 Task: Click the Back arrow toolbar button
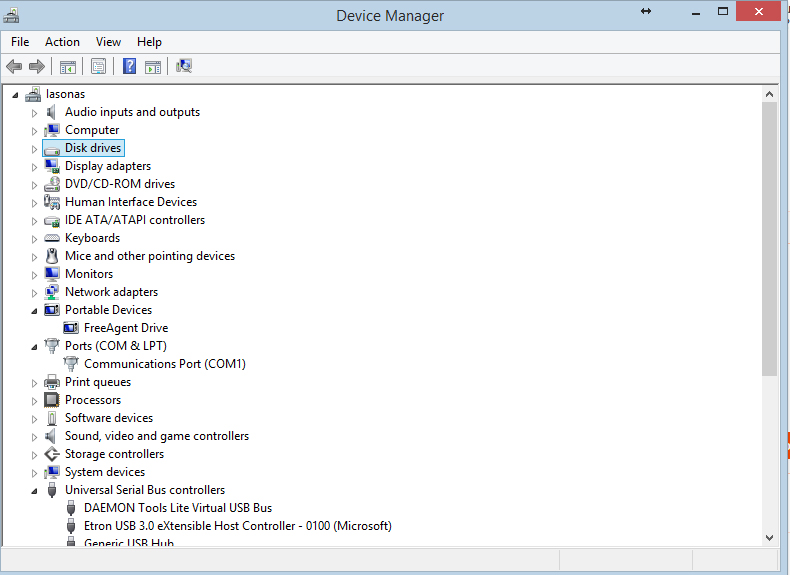[14, 67]
